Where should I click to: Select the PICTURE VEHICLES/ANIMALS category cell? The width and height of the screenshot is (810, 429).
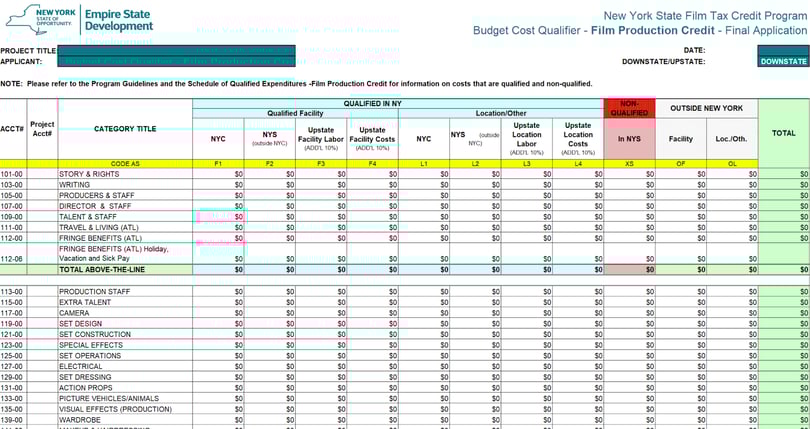[x=125, y=399]
